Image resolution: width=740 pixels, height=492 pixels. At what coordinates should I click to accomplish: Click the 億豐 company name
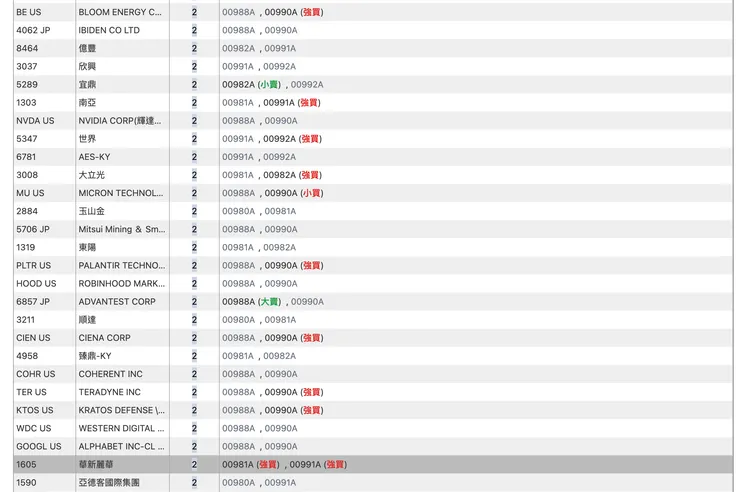click(87, 48)
